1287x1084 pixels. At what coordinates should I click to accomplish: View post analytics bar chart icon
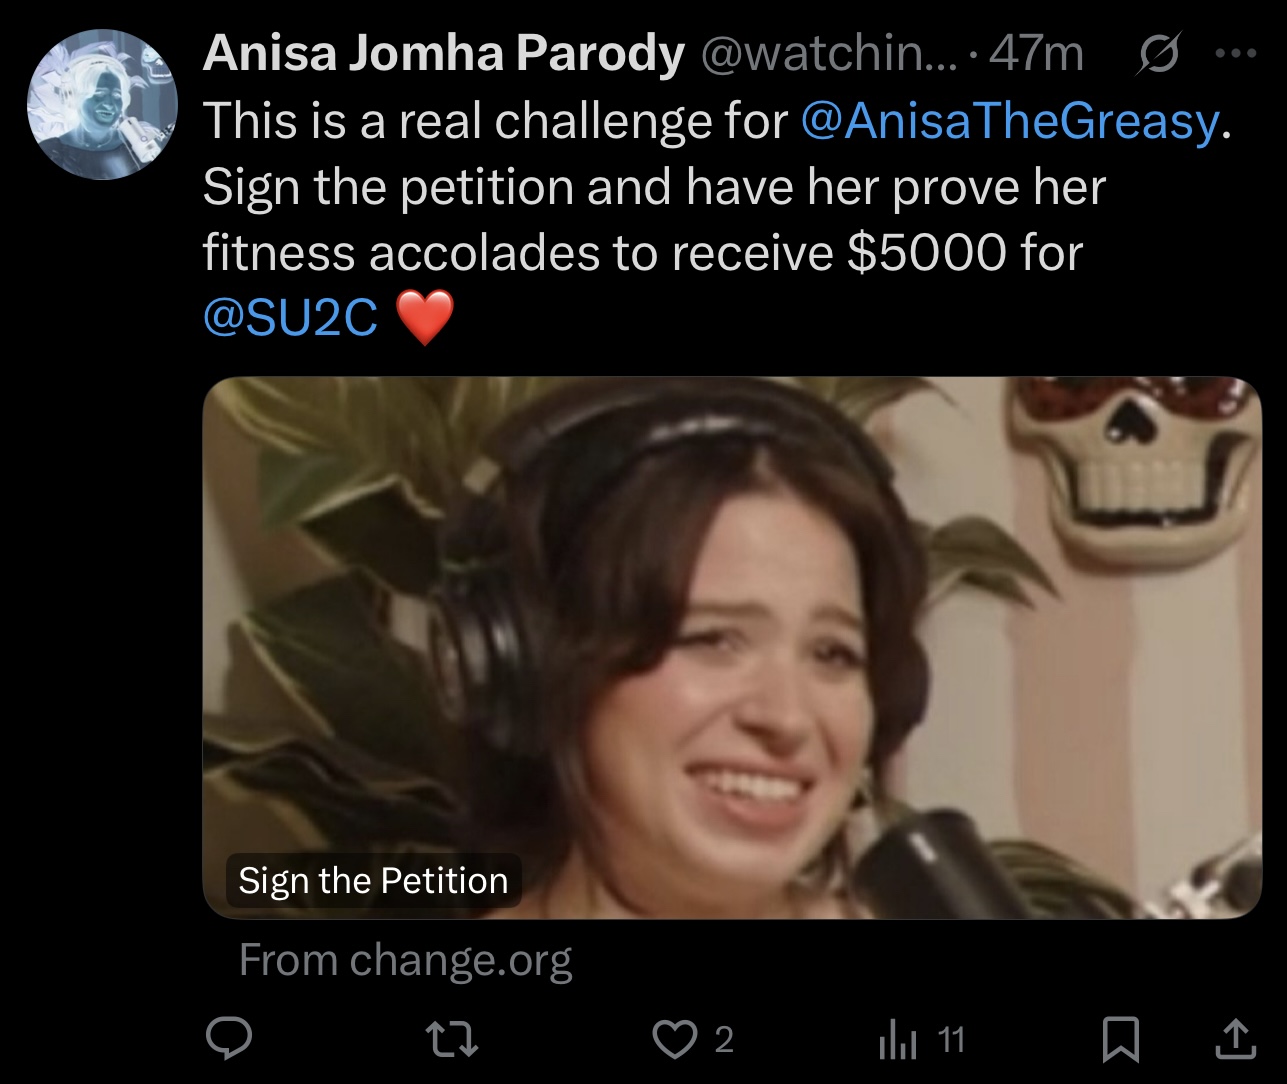click(x=897, y=1040)
